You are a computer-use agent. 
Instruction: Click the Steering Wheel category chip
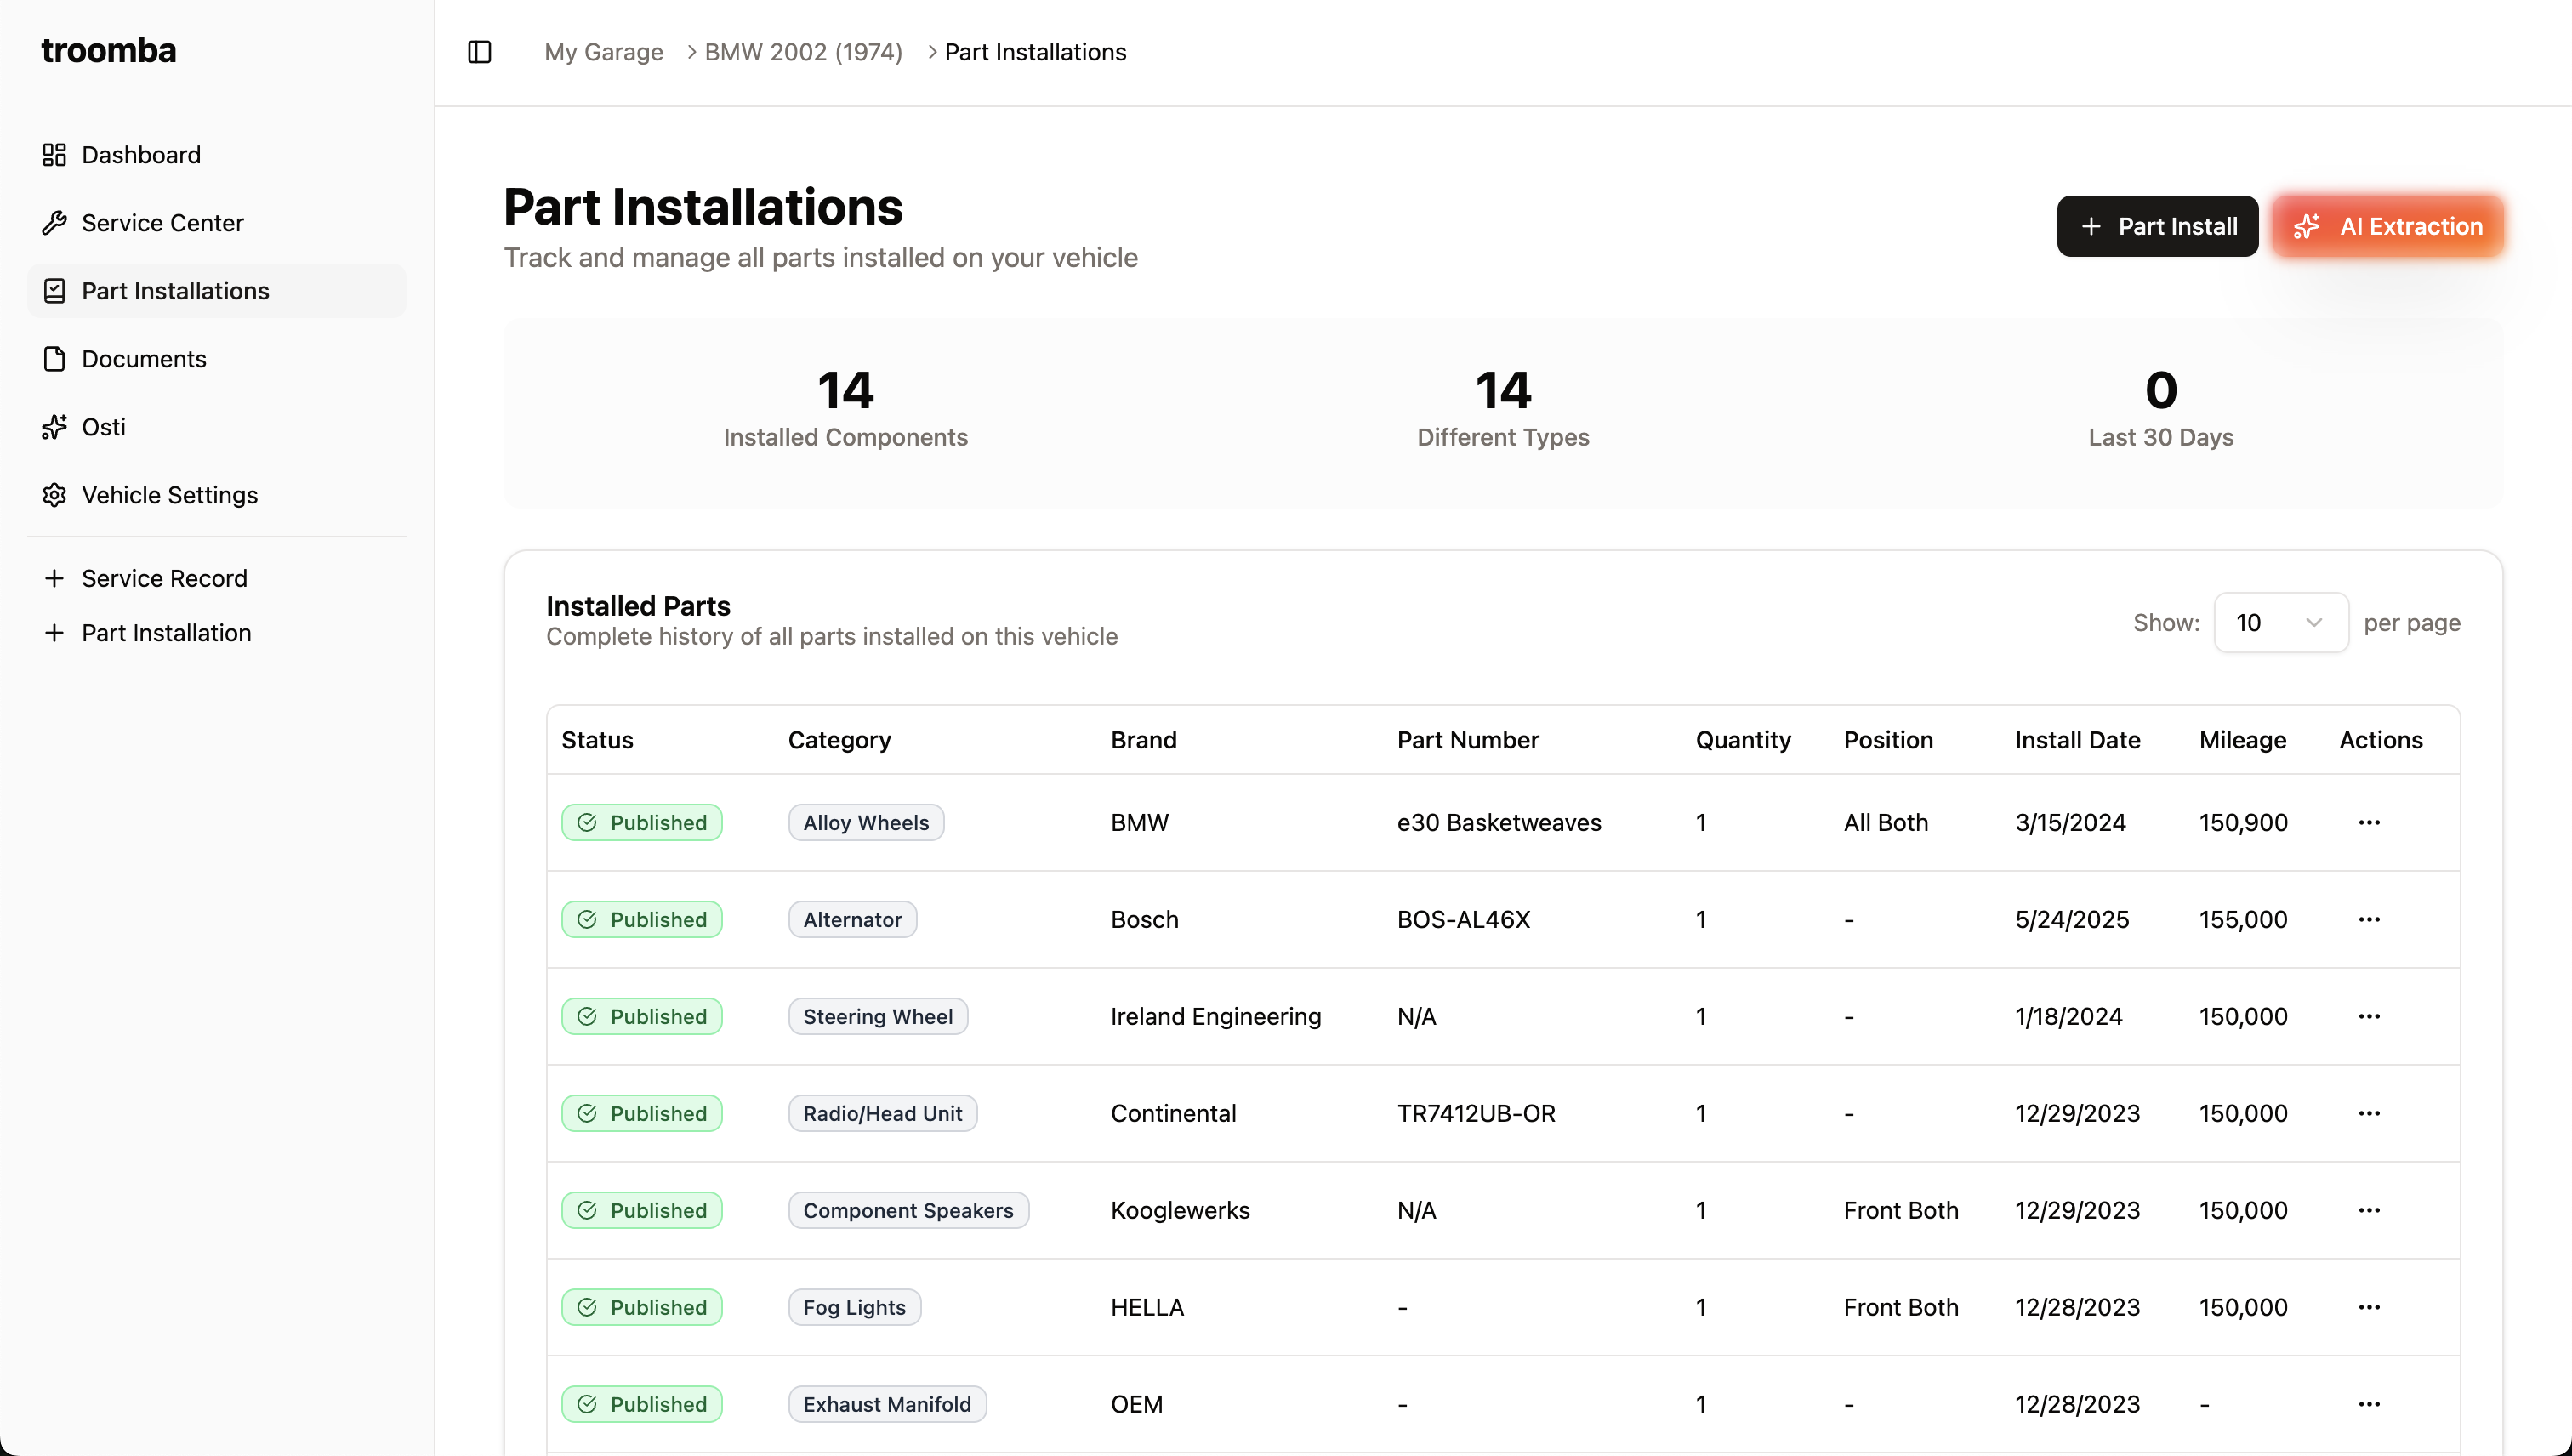[877, 1016]
